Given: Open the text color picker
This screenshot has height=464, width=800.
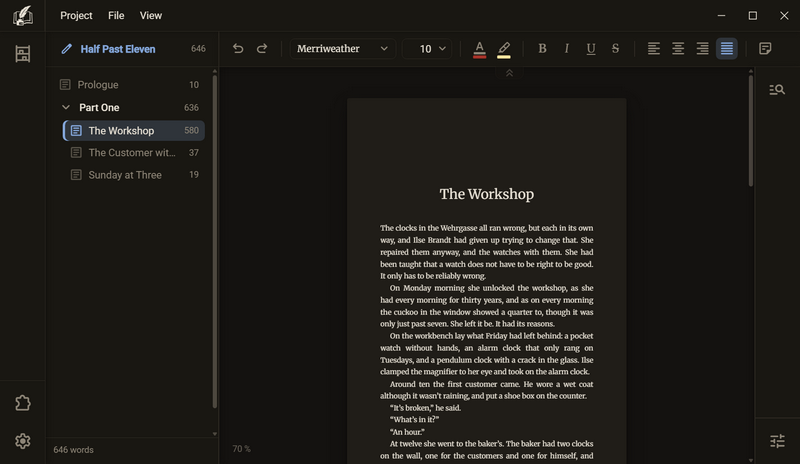Looking at the screenshot, I should [x=479, y=49].
